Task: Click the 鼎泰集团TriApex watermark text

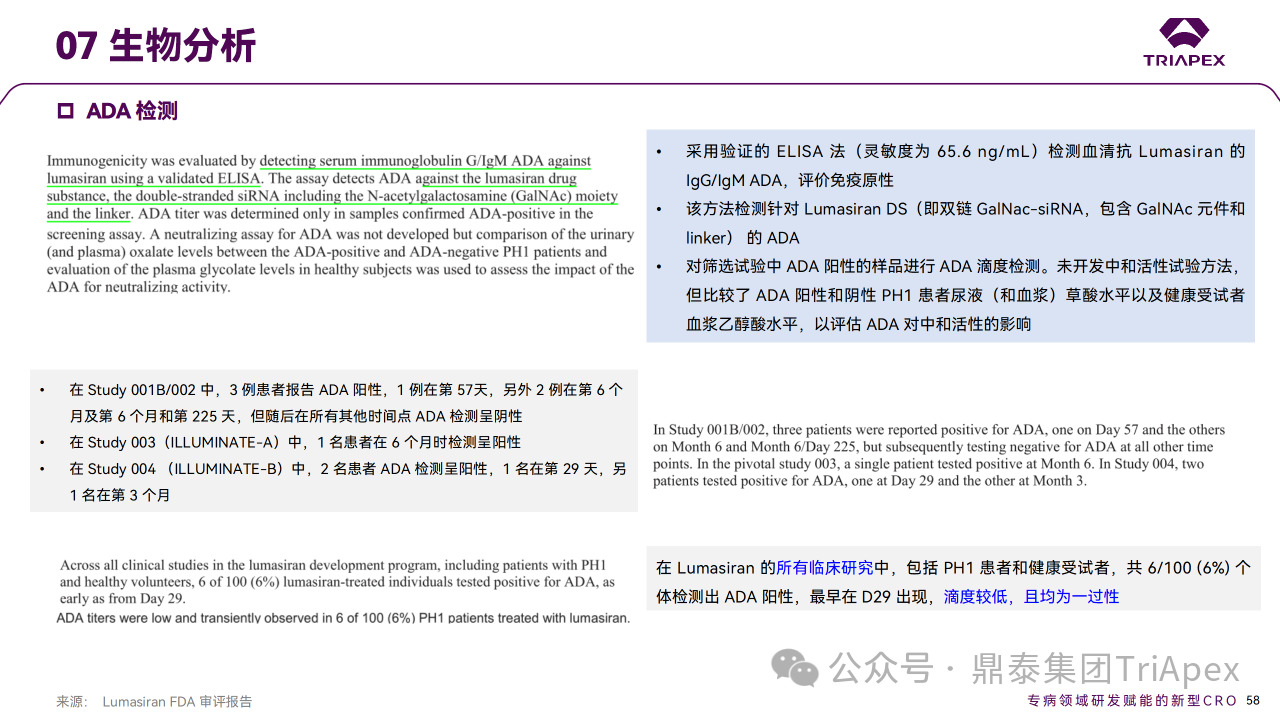Action: (x=1105, y=668)
